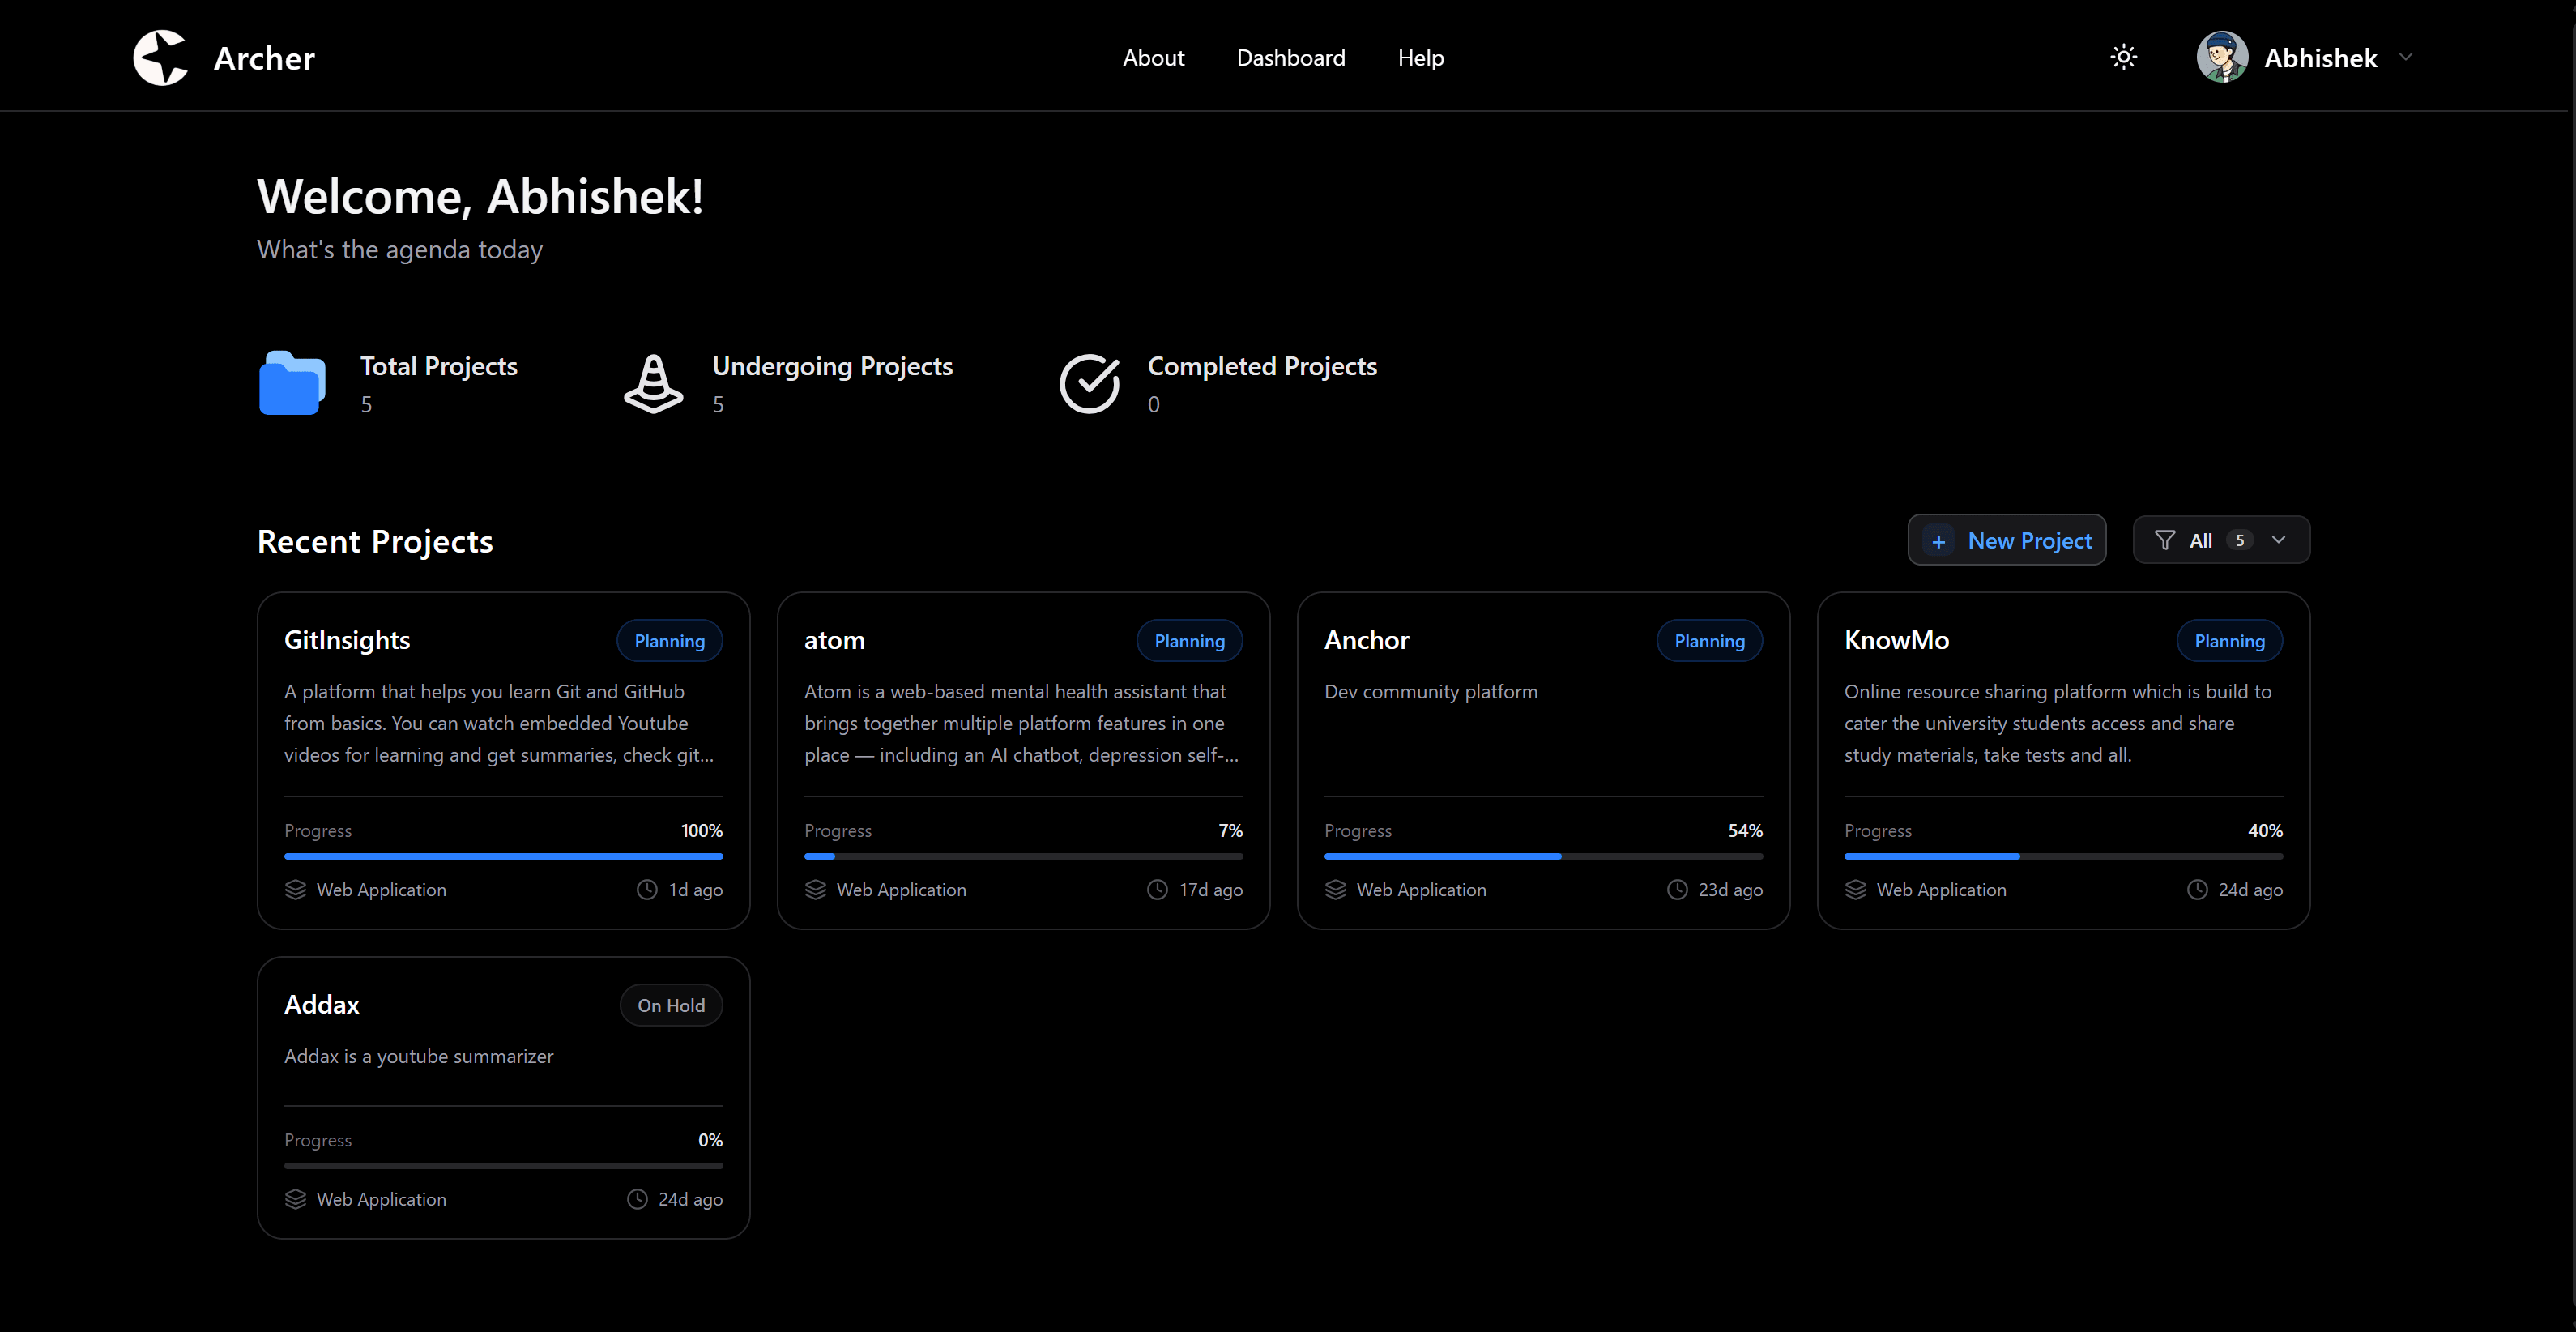Click the plus icon in New Project
This screenshot has height=1332, width=2576.
pos(1938,541)
